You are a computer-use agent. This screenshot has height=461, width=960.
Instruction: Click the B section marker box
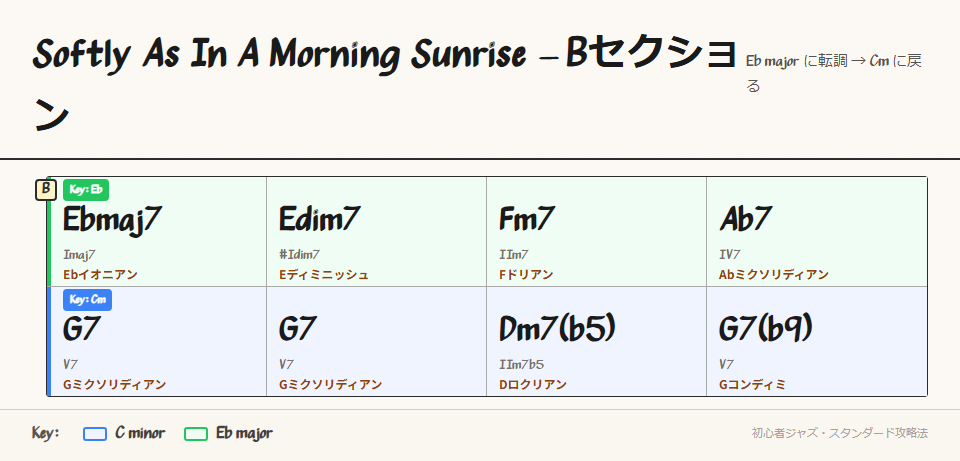45,189
